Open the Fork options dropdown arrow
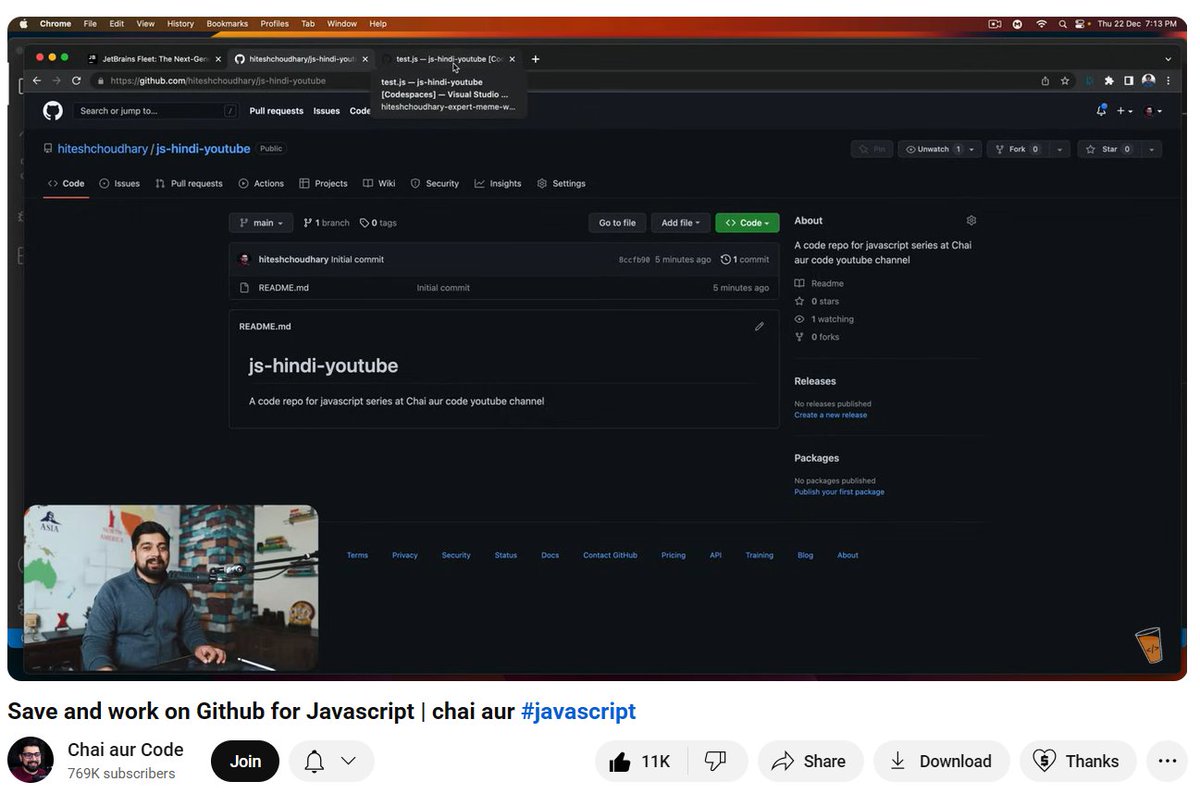 click(1060, 149)
